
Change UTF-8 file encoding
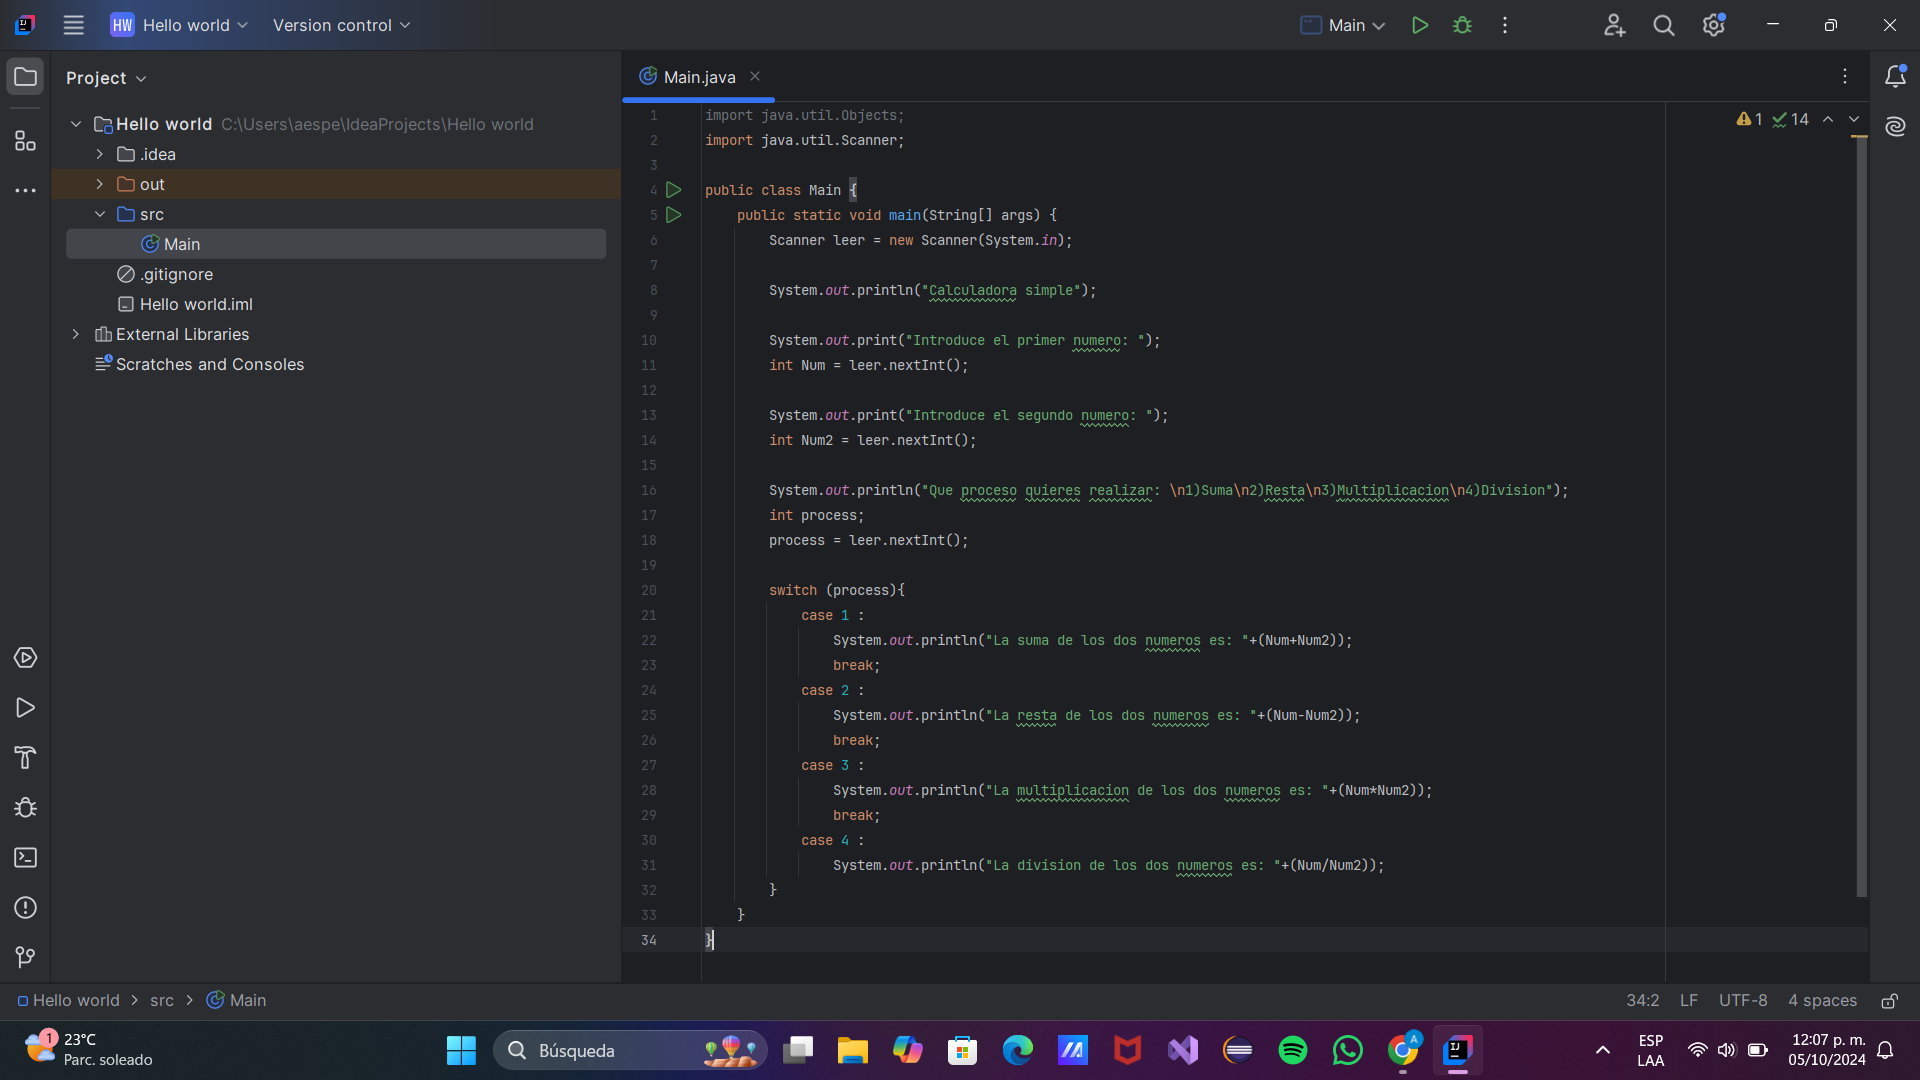1743,1001
